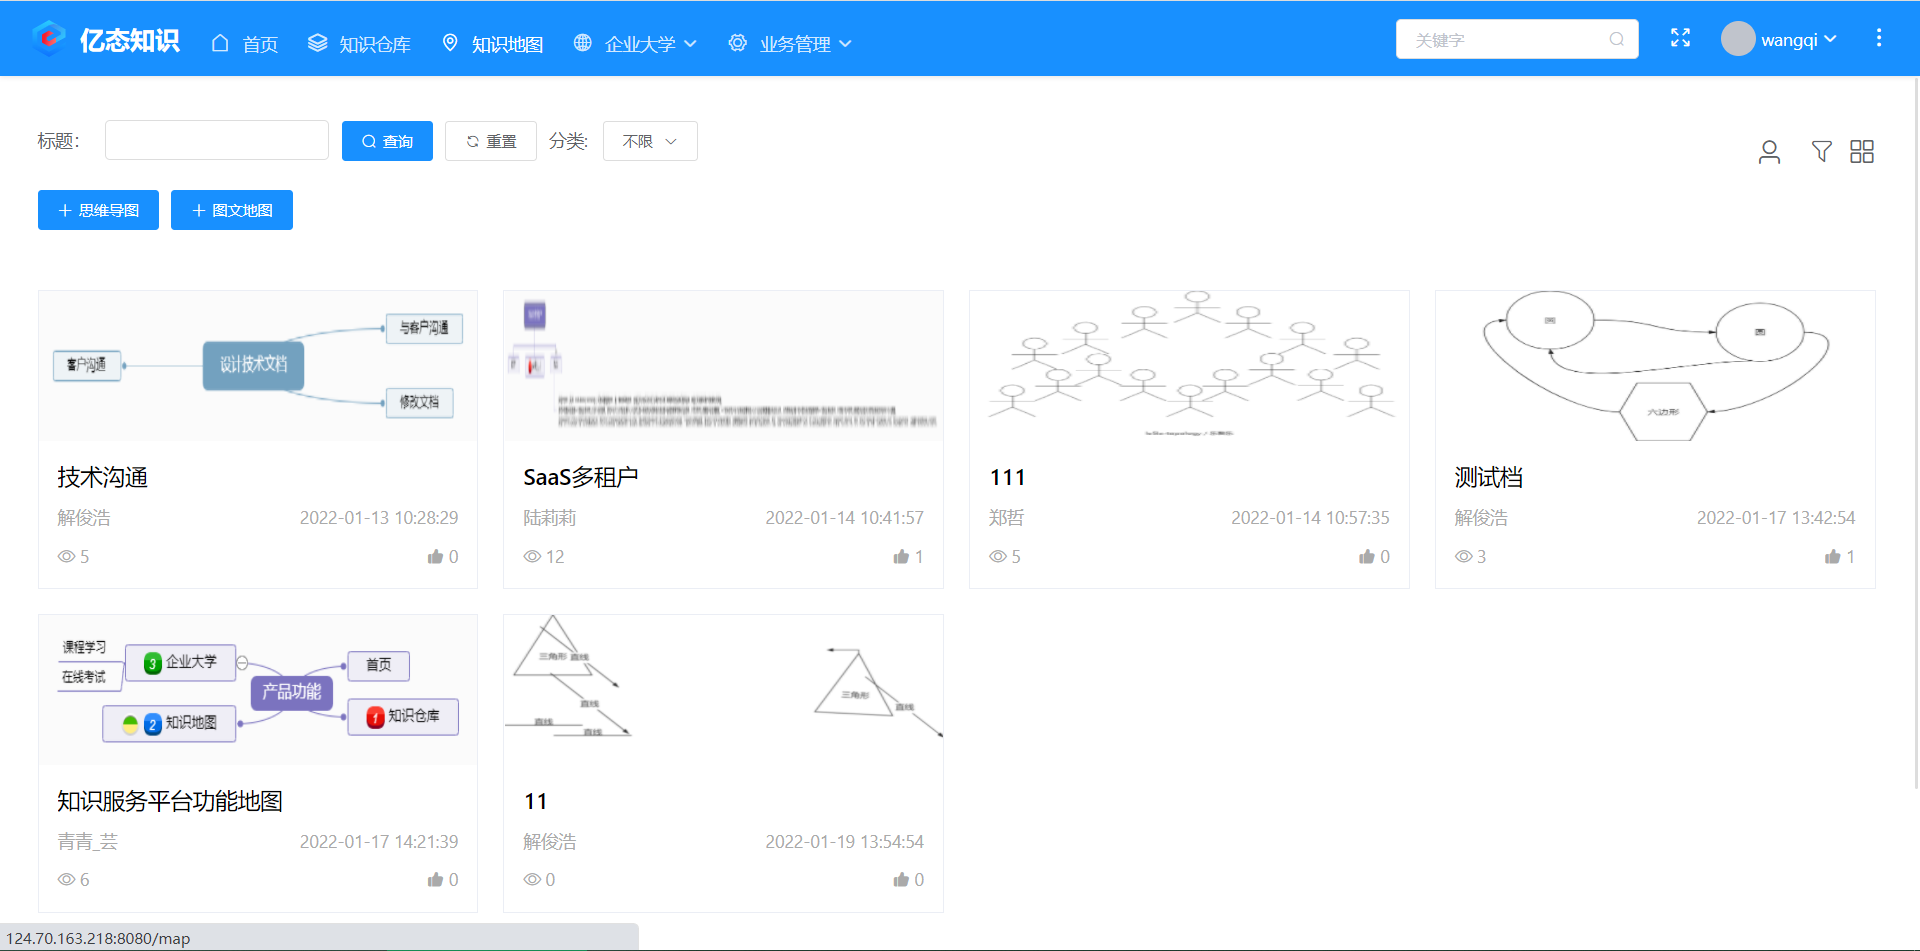Toggle like on 知识服务平台功能地图 card

(x=435, y=880)
